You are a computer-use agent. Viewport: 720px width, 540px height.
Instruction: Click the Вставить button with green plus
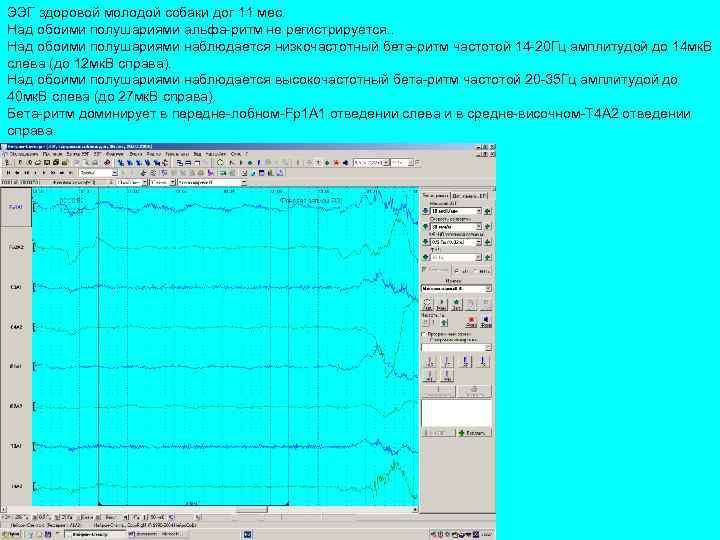pos(474,433)
